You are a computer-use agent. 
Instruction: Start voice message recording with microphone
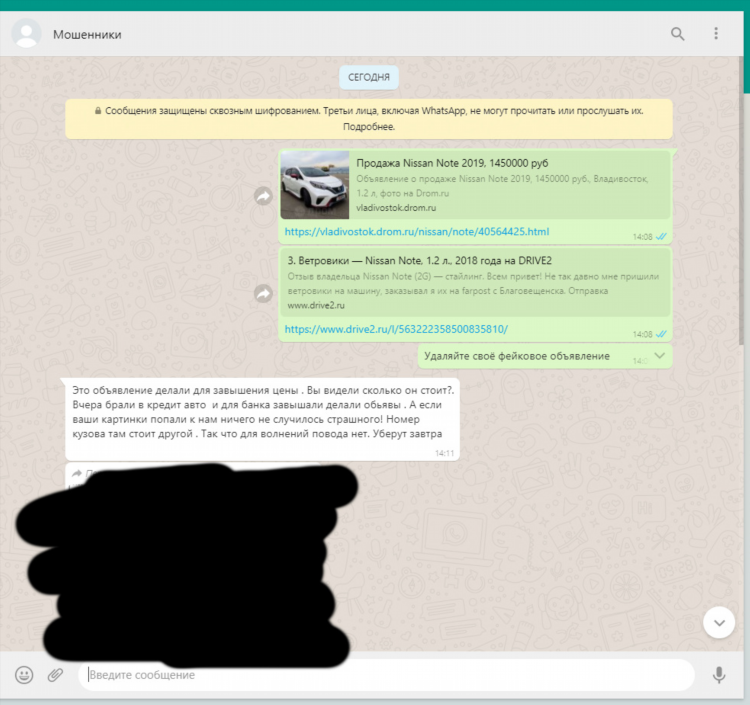point(719,675)
